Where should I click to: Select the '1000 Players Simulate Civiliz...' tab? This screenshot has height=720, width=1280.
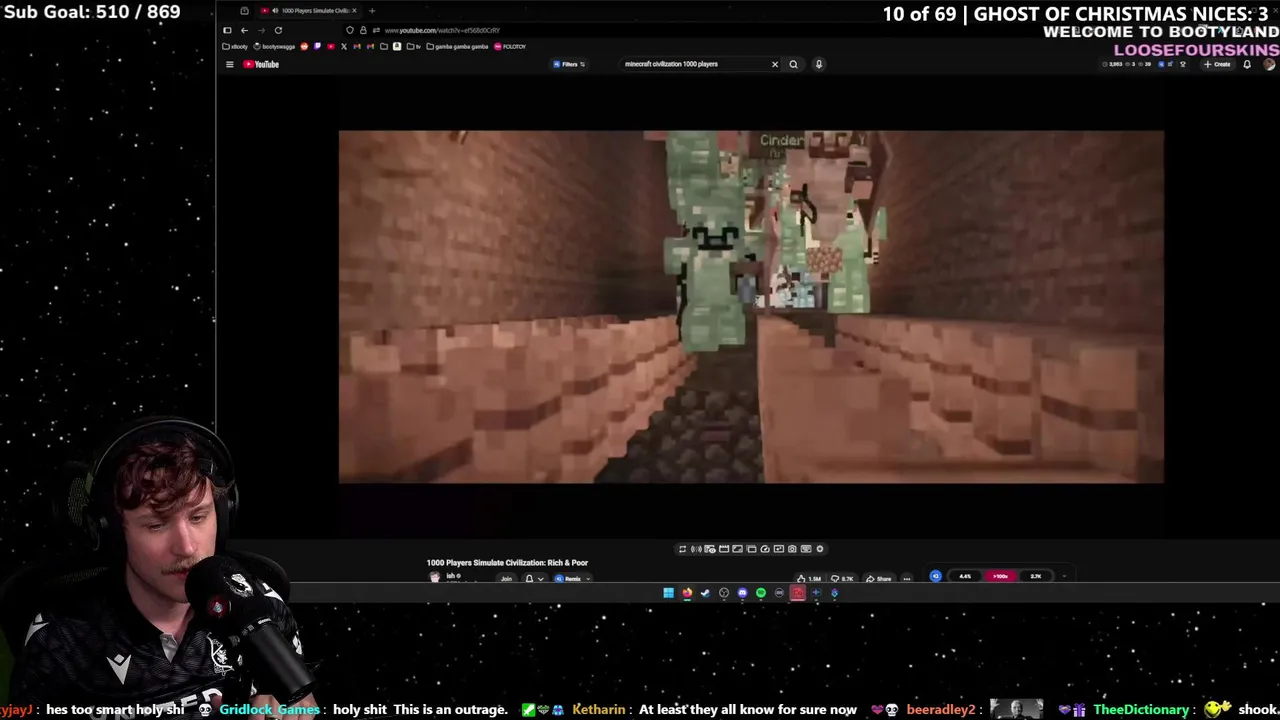pos(308,11)
